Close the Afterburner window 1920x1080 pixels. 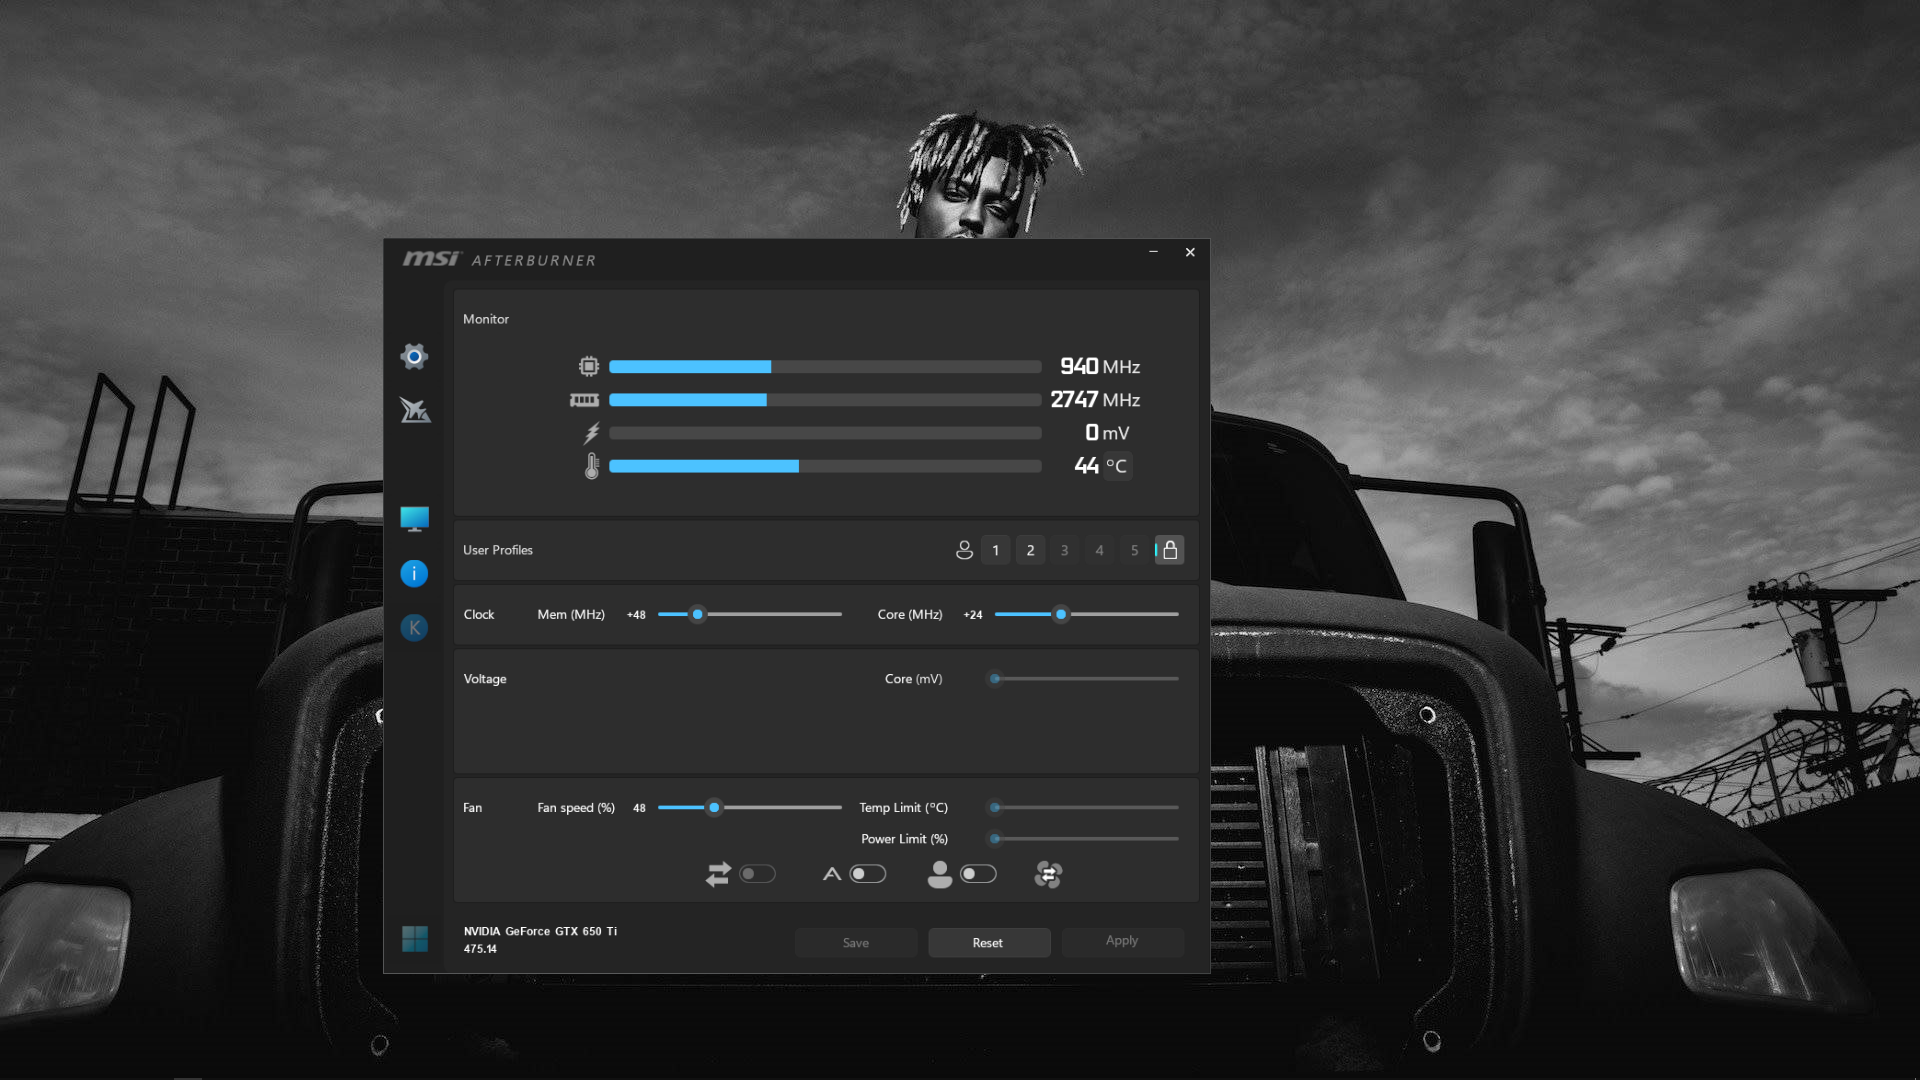[1190, 252]
